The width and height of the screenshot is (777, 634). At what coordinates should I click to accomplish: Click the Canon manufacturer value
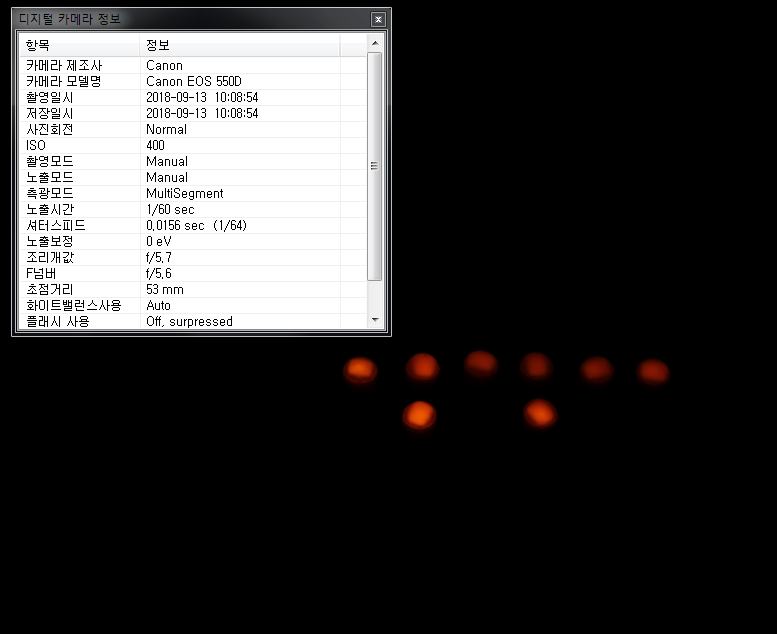(164, 65)
